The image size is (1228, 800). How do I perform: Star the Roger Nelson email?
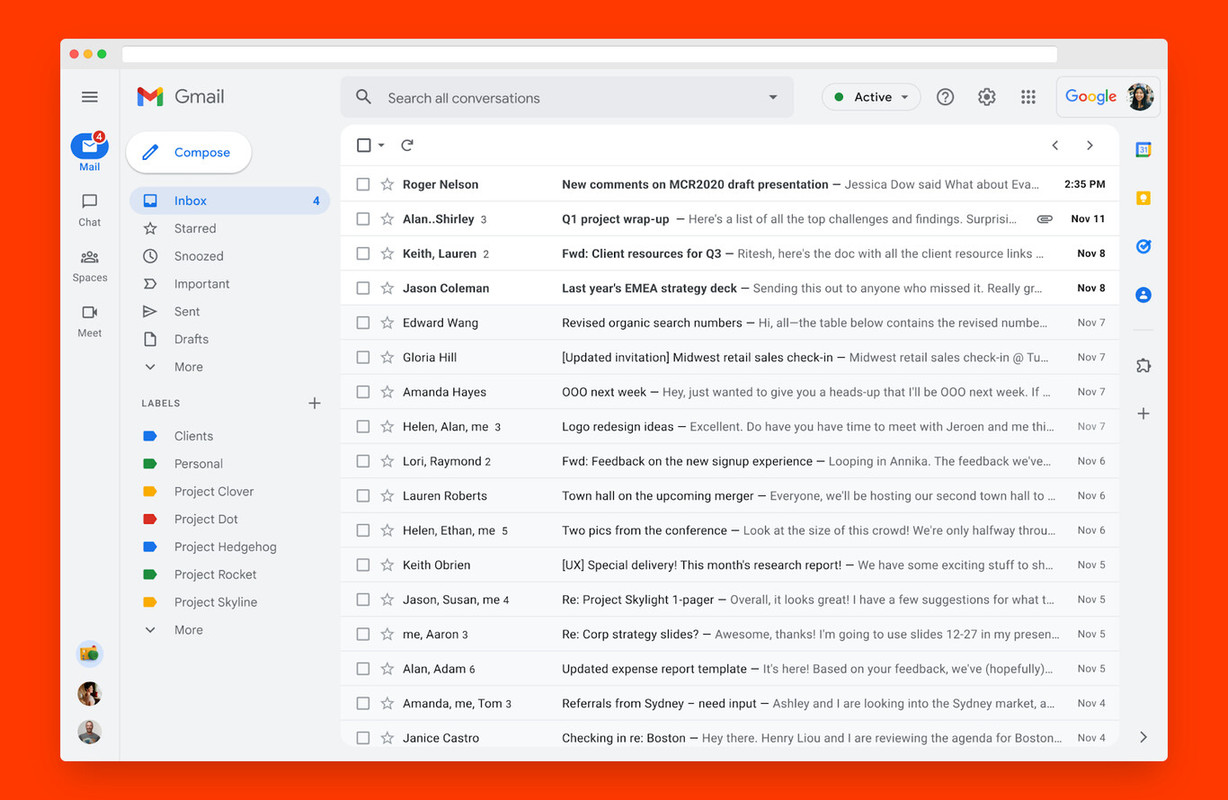pyautogui.click(x=387, y=184)
